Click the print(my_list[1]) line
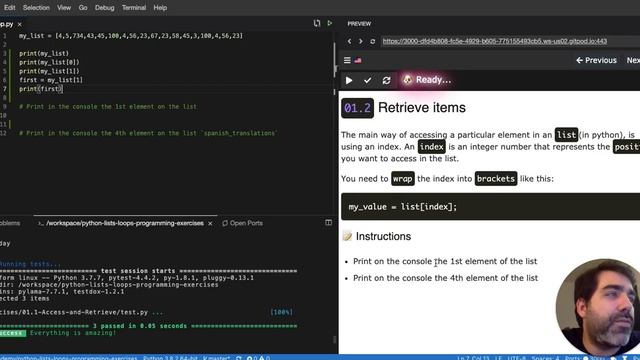This screenshot has height=360, width=640. coord(49,71)
